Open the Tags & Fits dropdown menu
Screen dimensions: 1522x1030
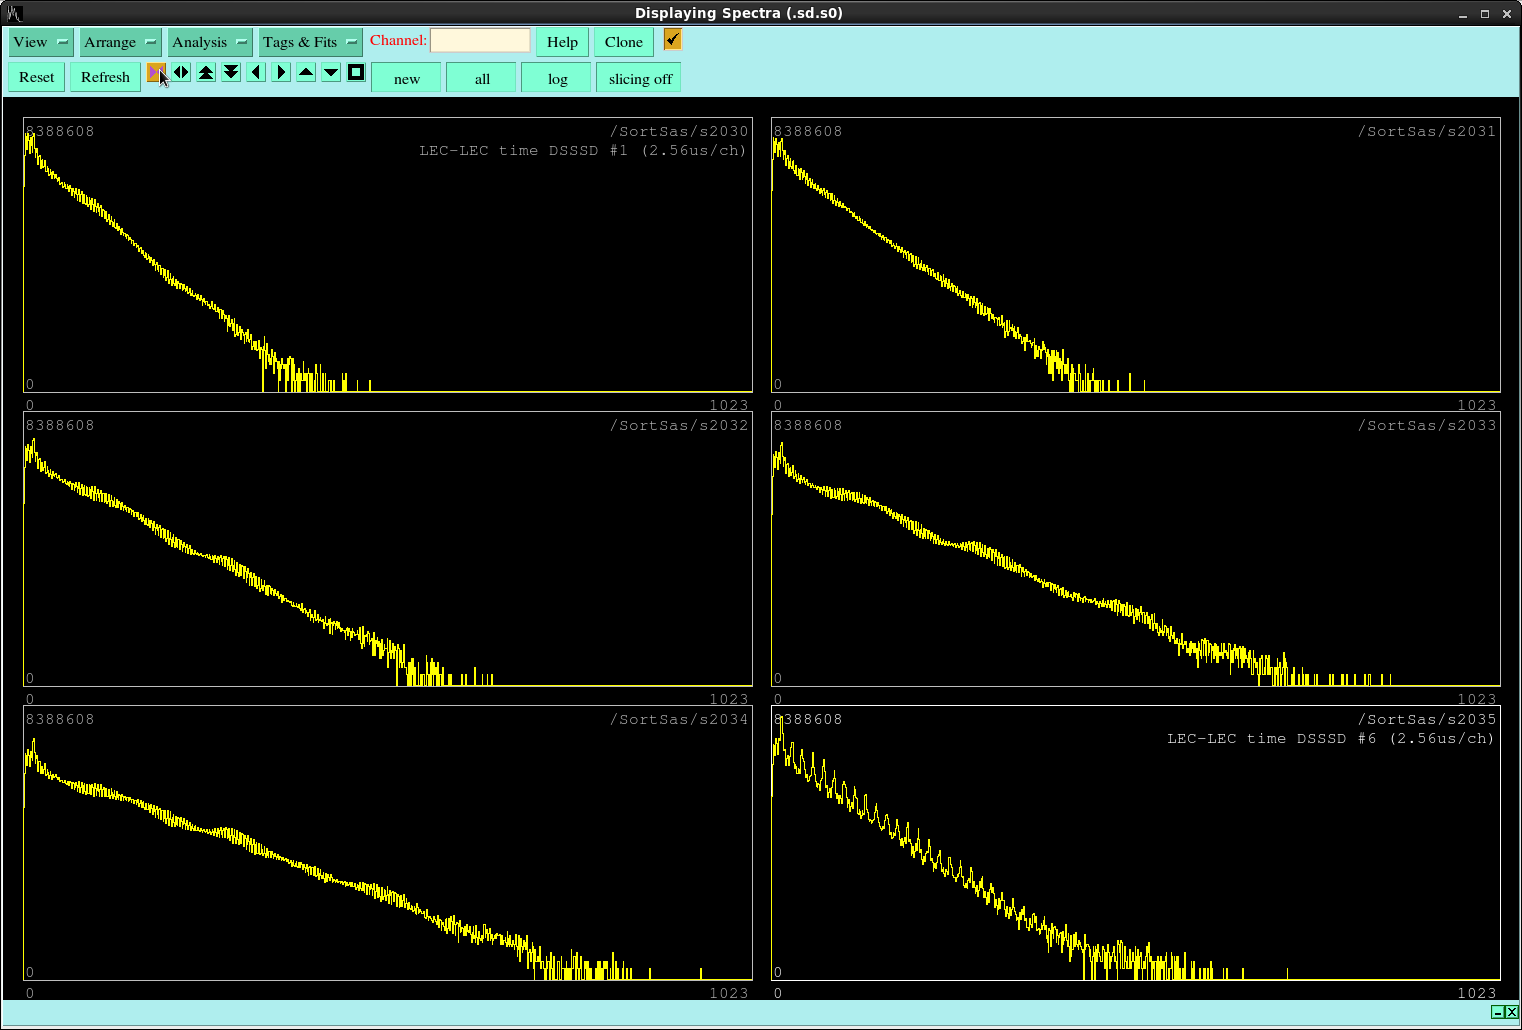click(310, 42)
